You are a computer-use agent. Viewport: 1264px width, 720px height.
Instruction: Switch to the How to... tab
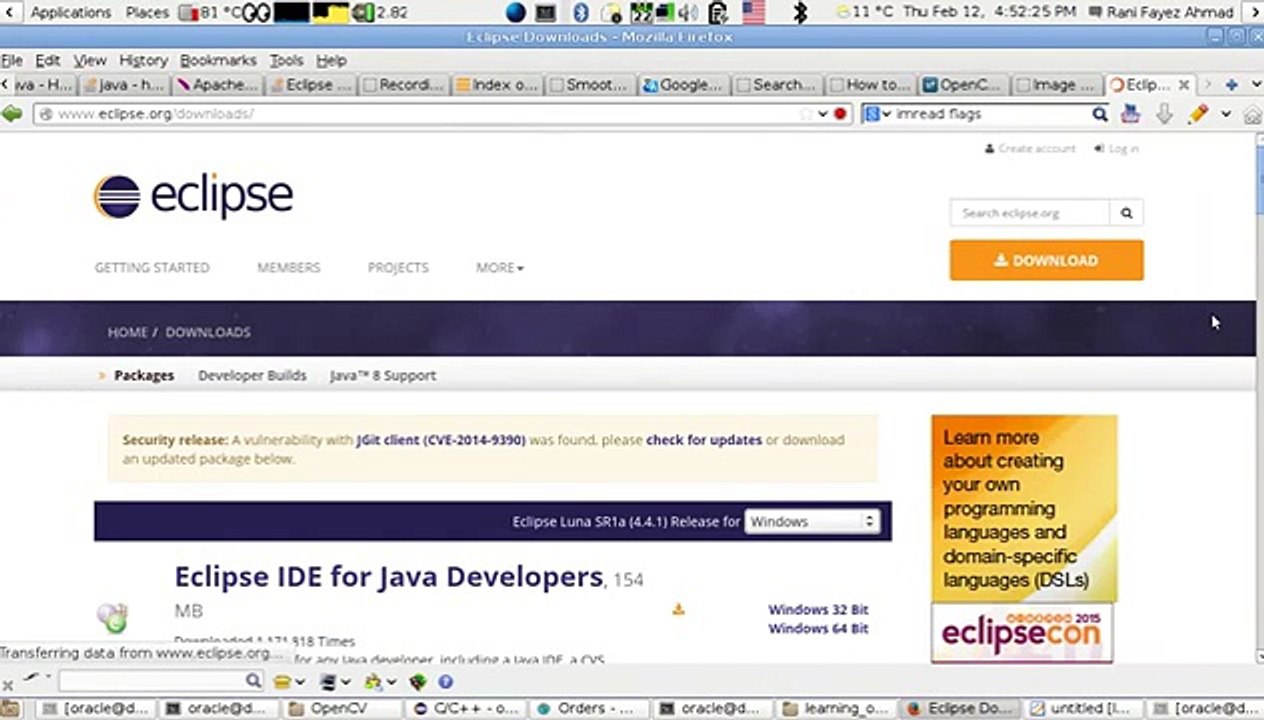(869, 85)
